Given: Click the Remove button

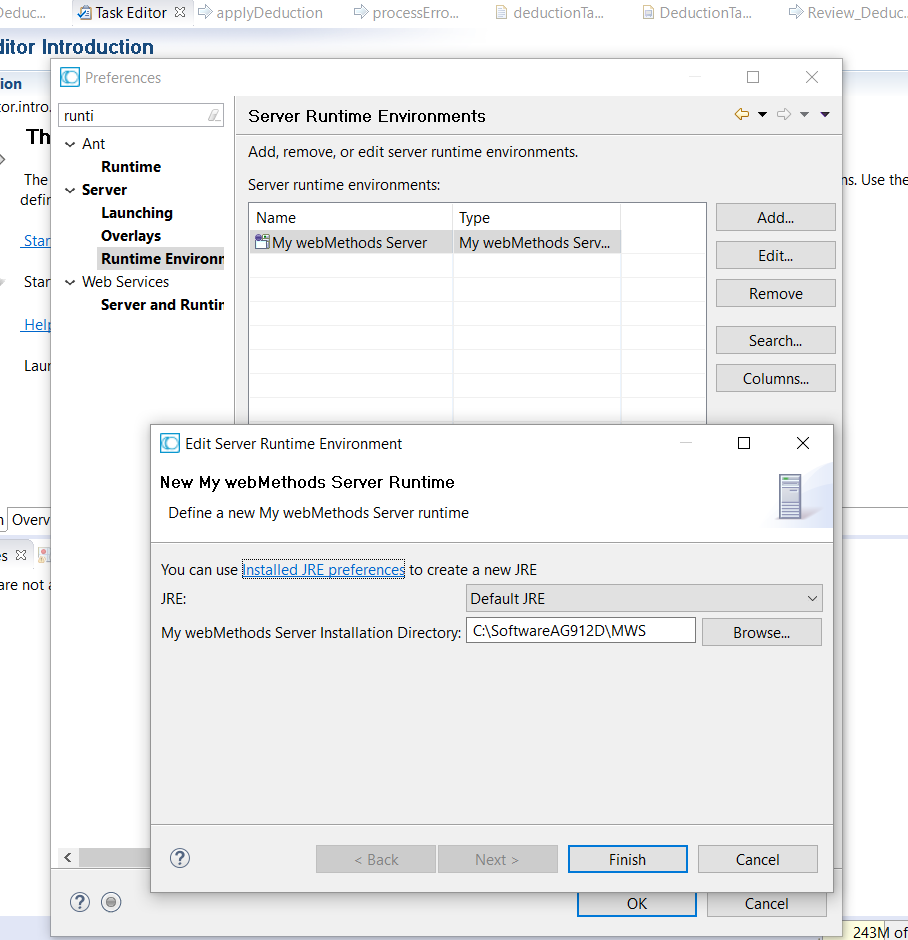Looking at the screenshot, I should [x=776, y=293].
